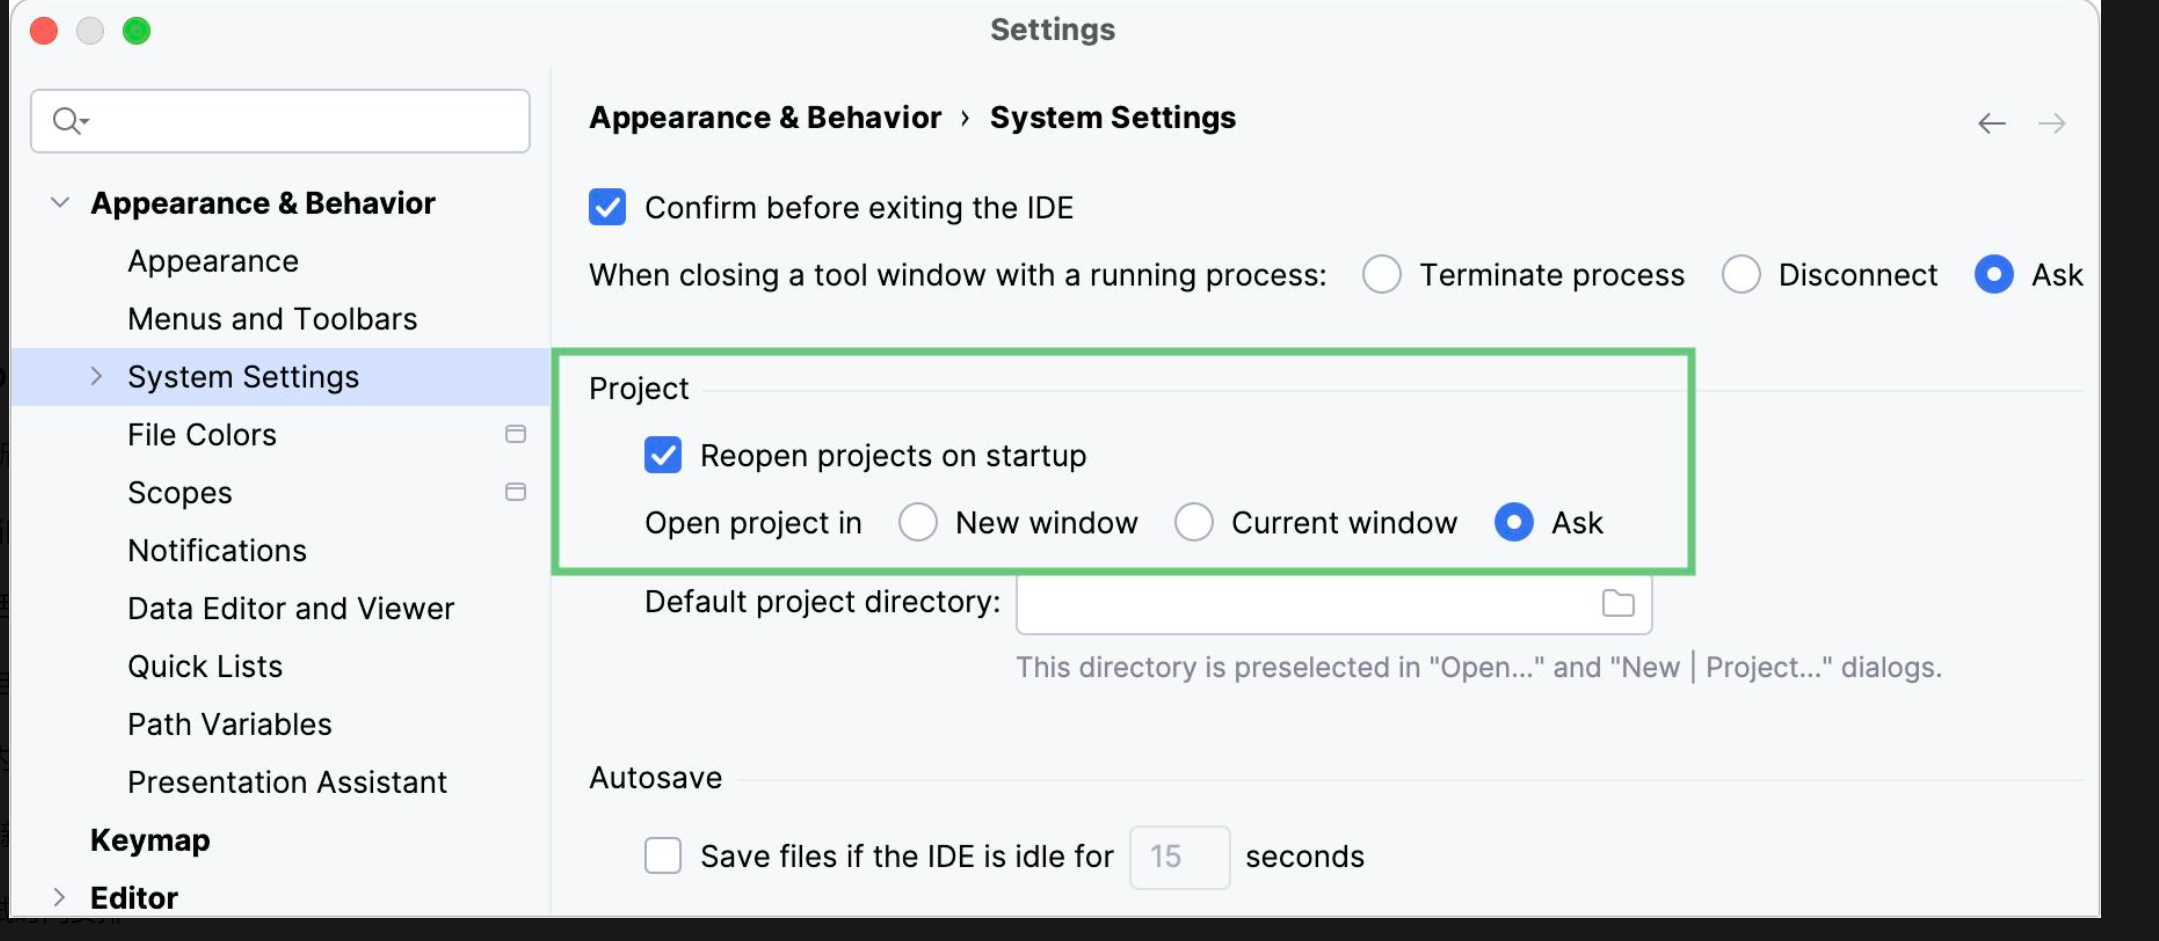Click the idle seconds input field
This screenshot has width=2159, height=941.
tap(1180, 857)
